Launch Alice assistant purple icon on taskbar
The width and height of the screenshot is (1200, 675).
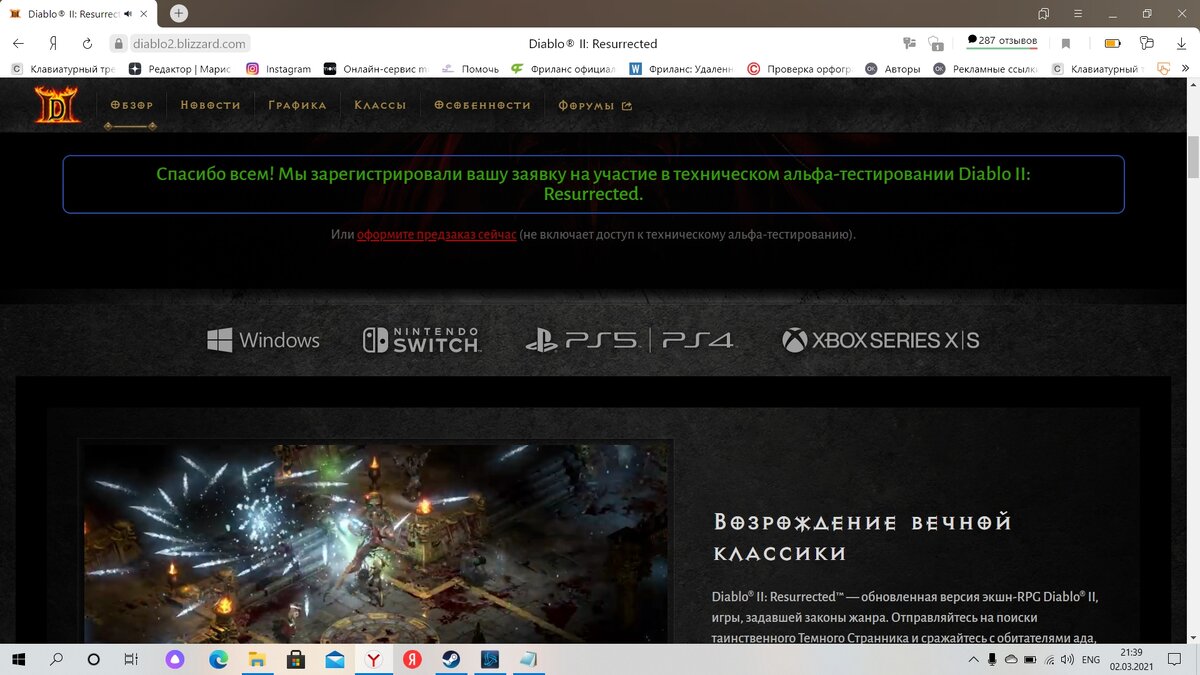[x=176, y=660]
